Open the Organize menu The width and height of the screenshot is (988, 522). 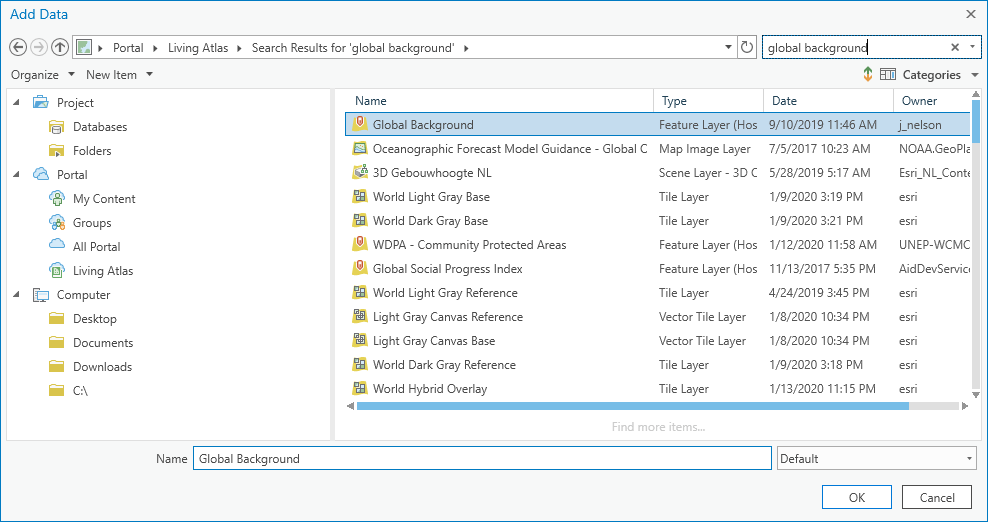click(x=43, y=75)
